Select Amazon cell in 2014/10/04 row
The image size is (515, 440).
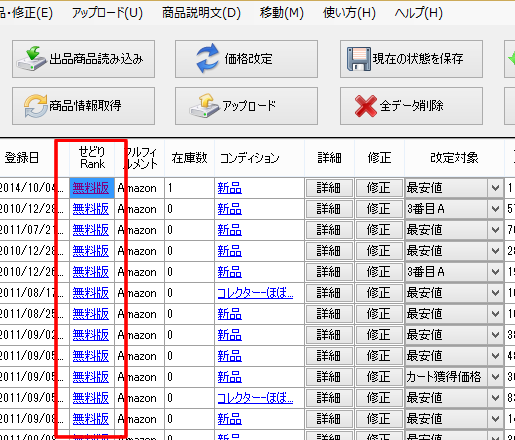[139, 188]
